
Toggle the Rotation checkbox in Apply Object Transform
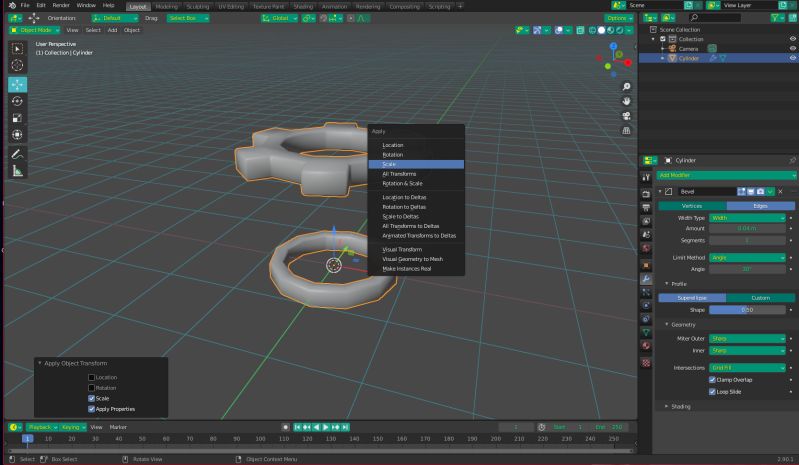point(91,388)
